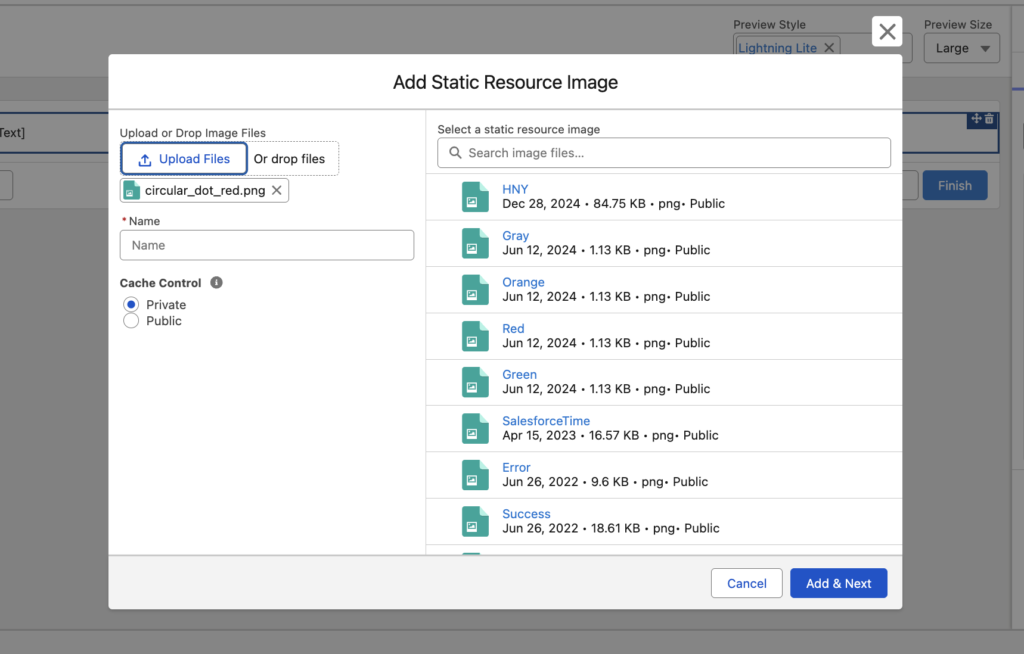Click the Cache Control info icon
The width and height of the screenshot is (1024, 654).
pyautogui.click(x=216, y=283)
